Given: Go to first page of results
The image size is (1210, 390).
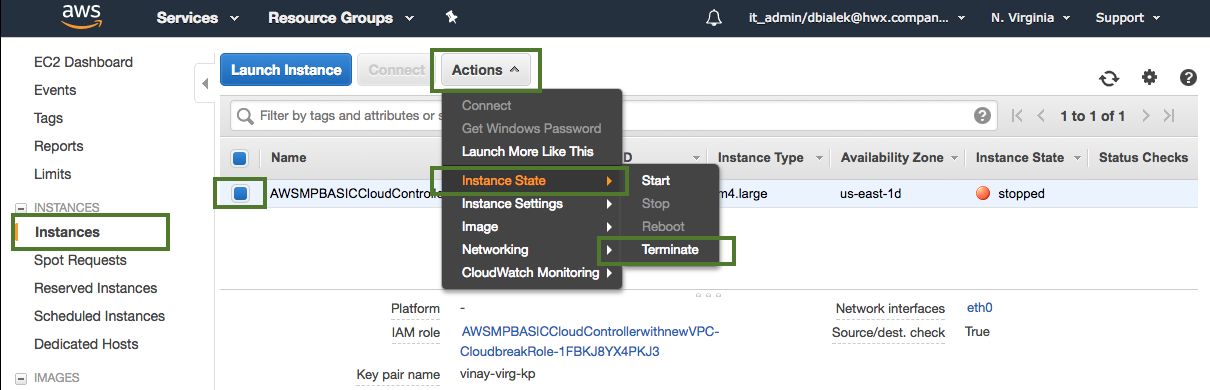Looking at the screenshot, I should click(x=1017, y=116).
